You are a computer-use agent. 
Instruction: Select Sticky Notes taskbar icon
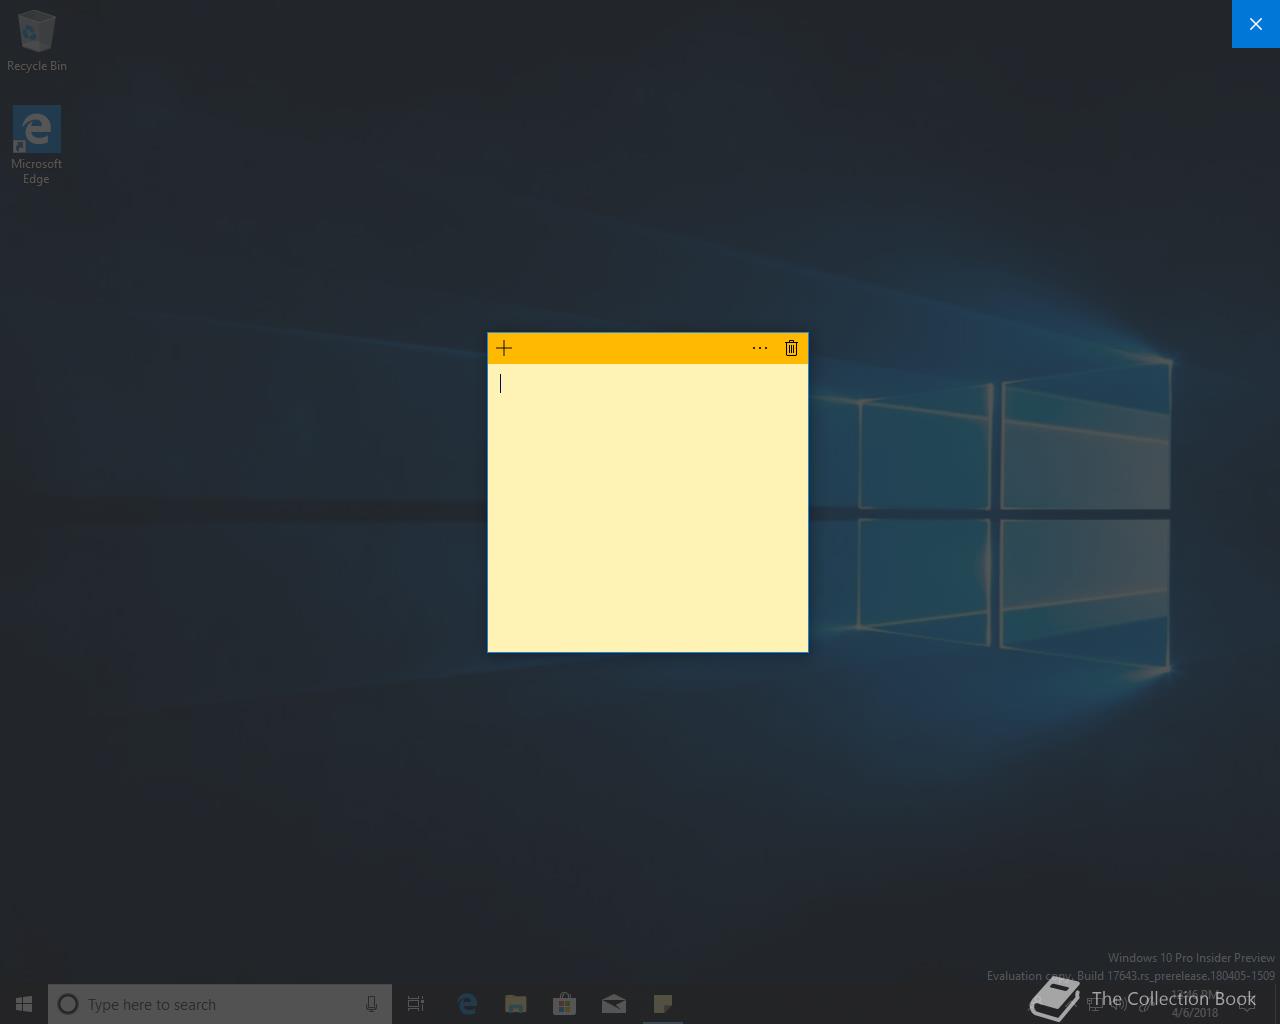(x=662, y=1004)
